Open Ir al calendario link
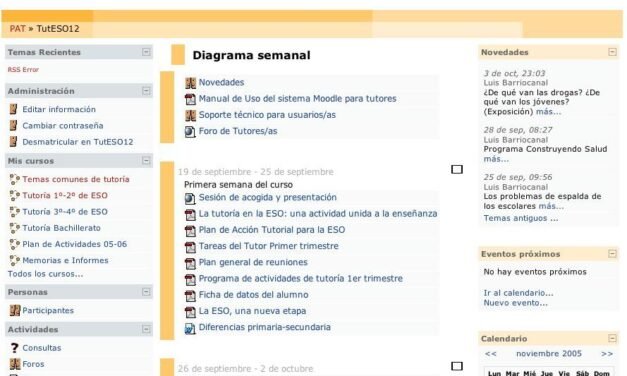Viewport: 627px width, 376px height. pyautogui.click(x=518, y=293)
